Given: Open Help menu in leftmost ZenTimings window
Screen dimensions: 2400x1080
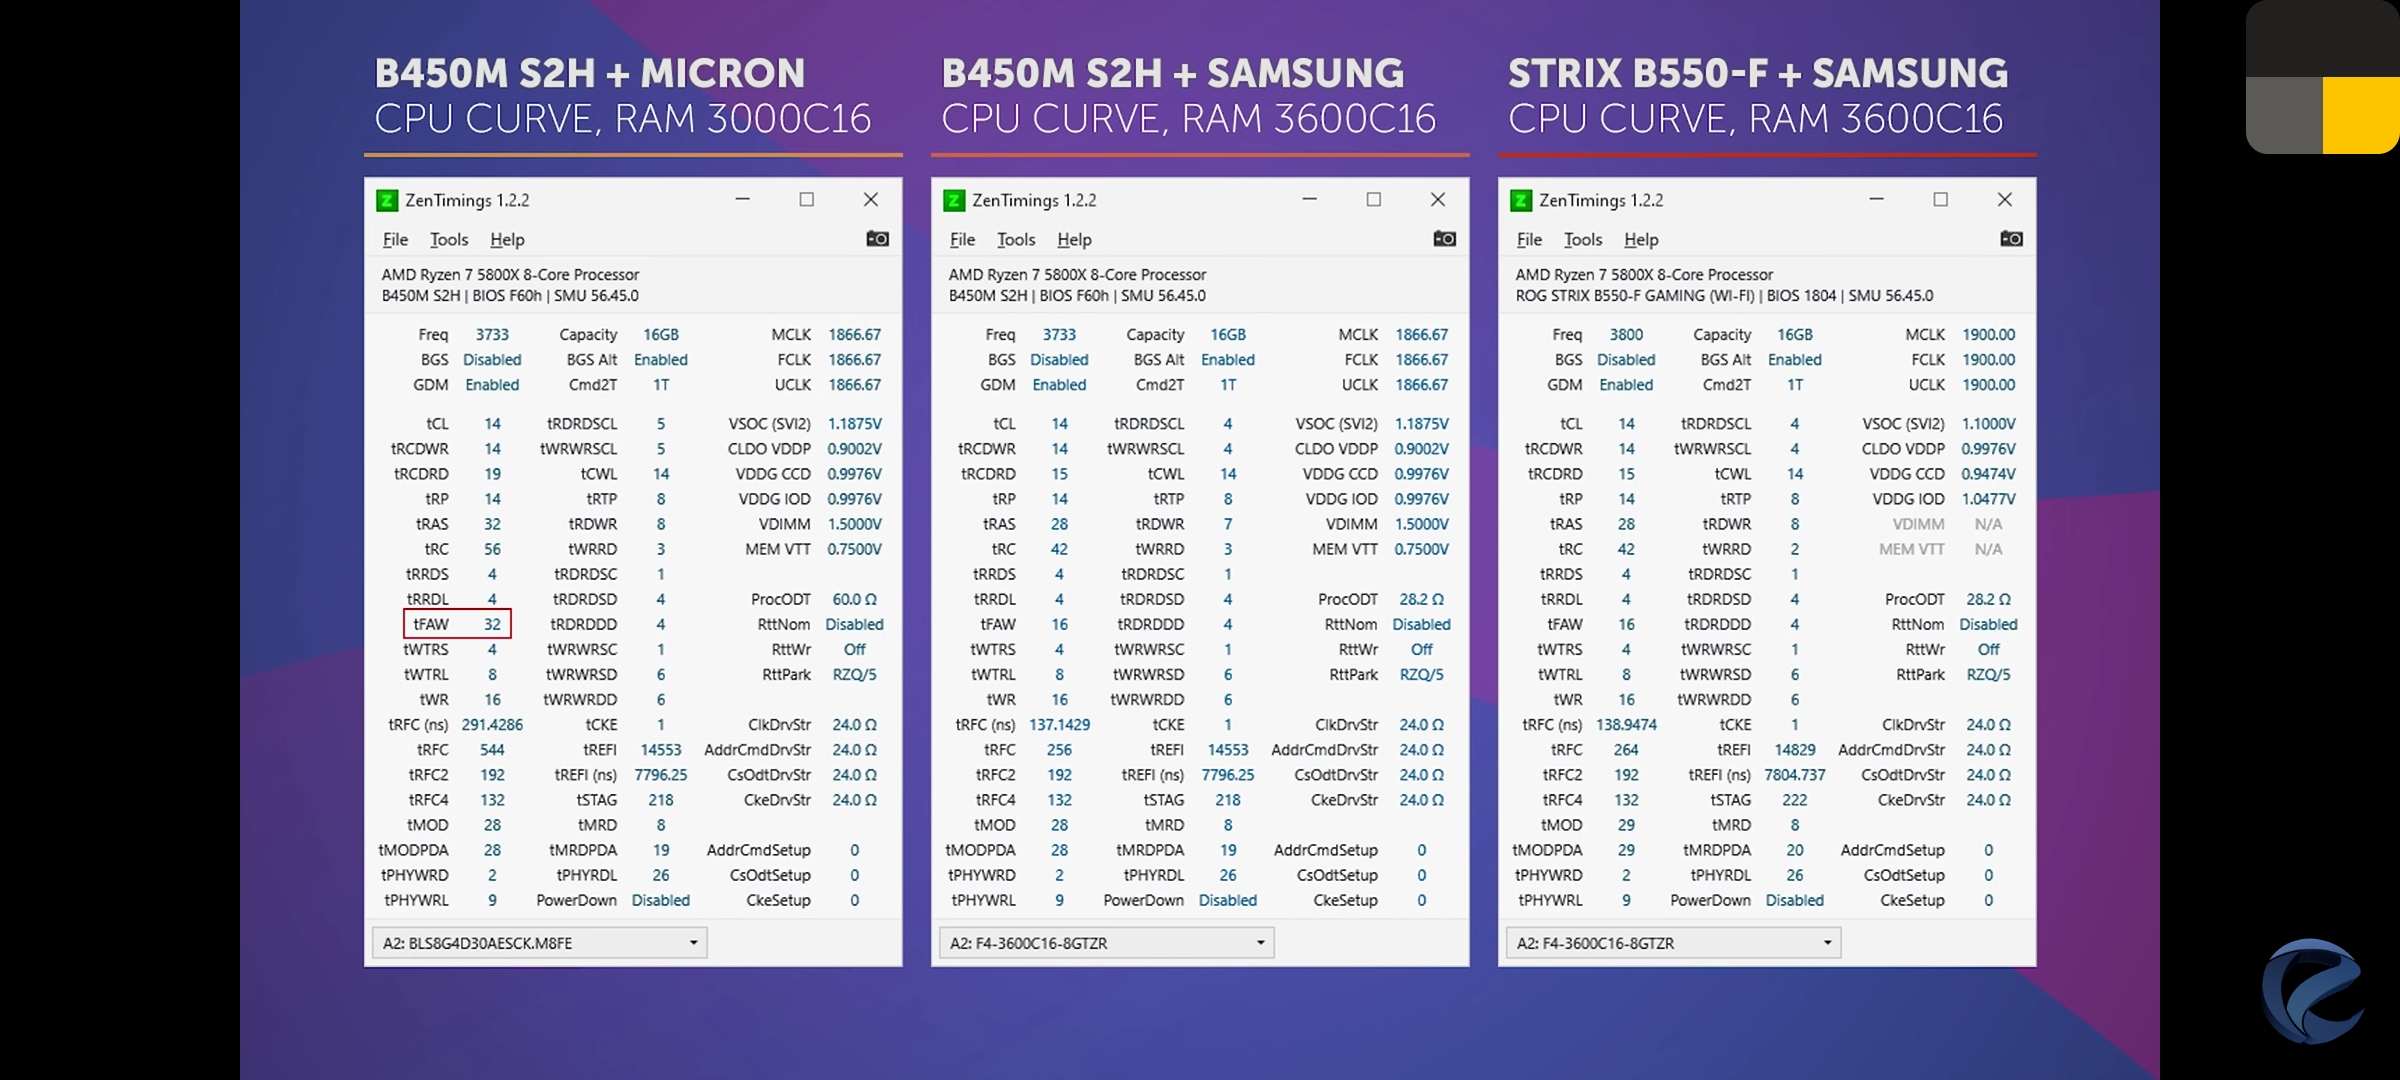Looking at the screenshot, I should click(507, 240).
